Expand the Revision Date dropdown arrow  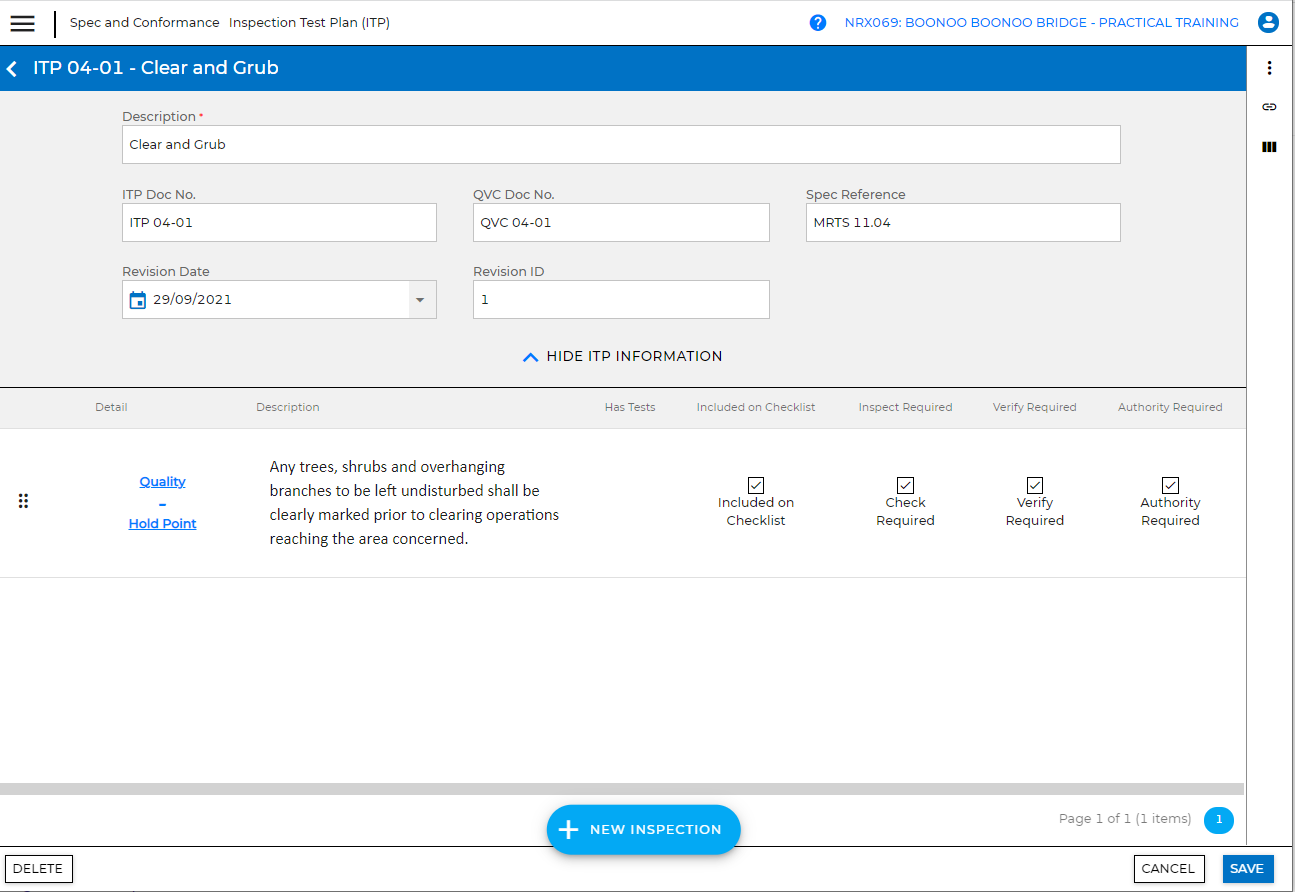tap(420, 300)
